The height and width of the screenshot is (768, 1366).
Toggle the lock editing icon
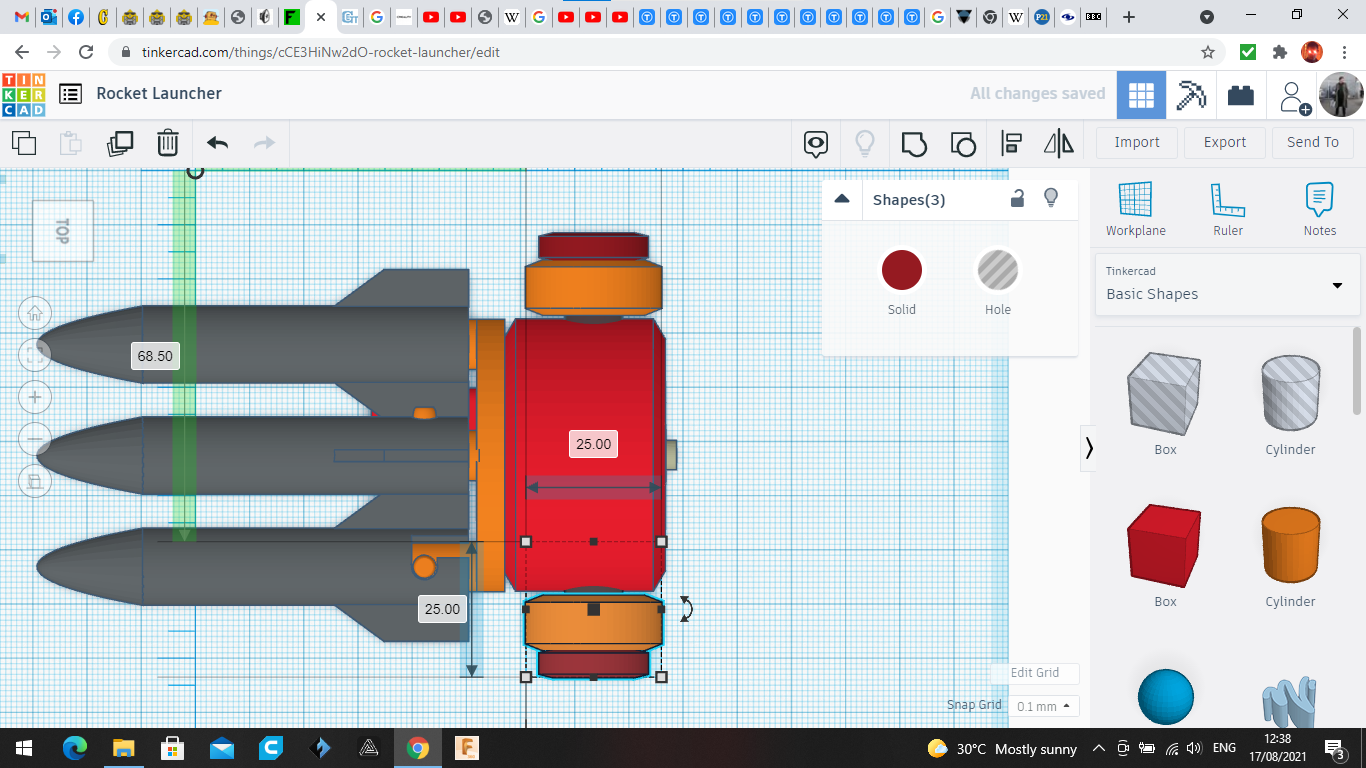1017,198
